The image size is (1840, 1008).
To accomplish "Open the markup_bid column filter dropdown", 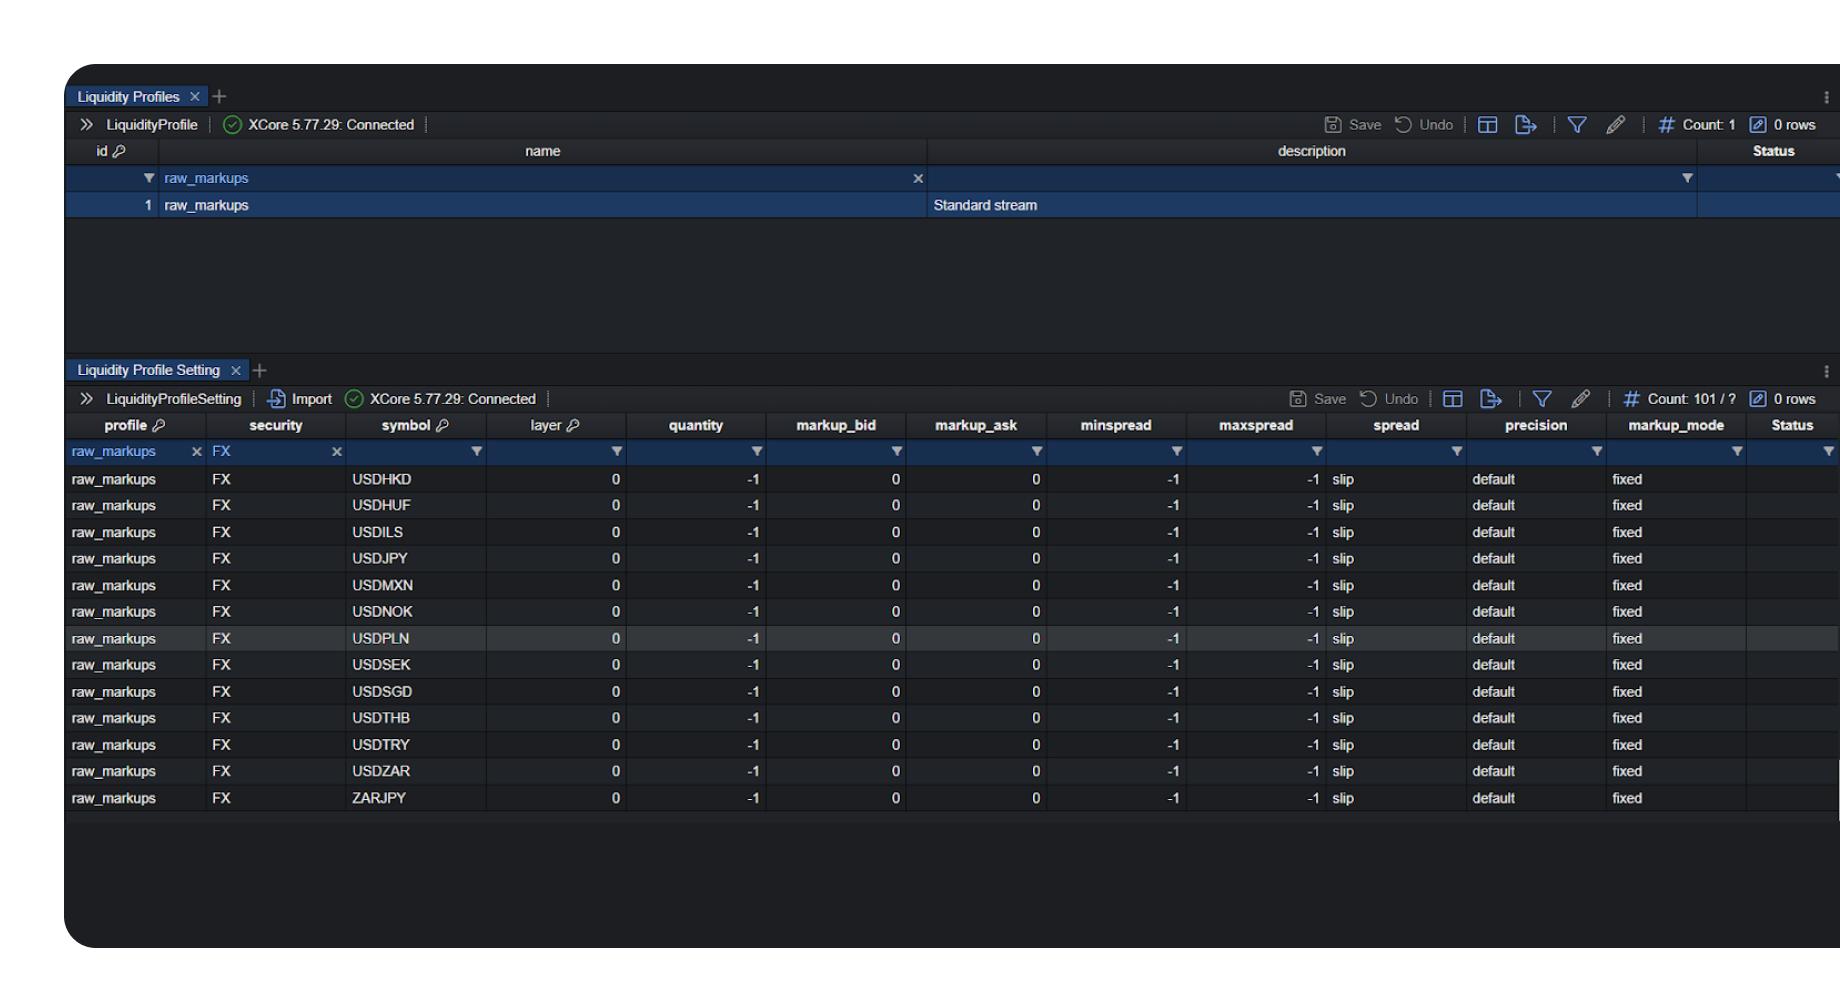I will [897, 452].
